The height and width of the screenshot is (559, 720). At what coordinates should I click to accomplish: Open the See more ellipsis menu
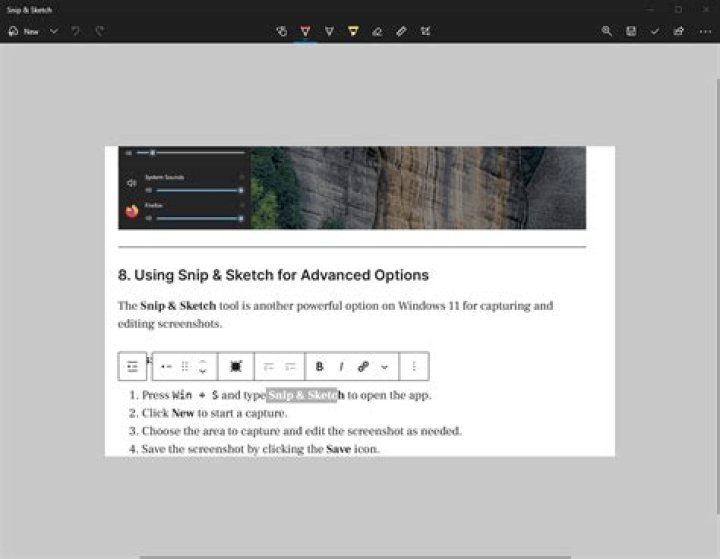coord(705,32)
